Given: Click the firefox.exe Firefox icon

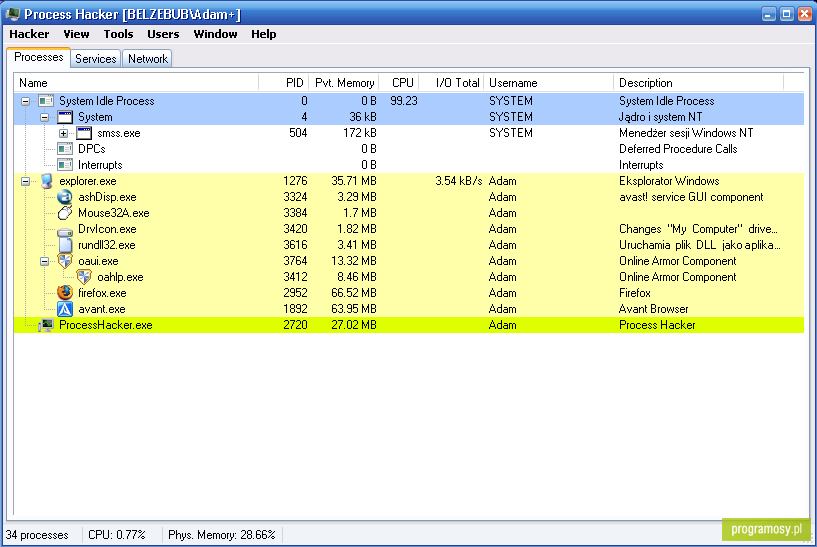Looking at the screenshot, I should point(65,293).
